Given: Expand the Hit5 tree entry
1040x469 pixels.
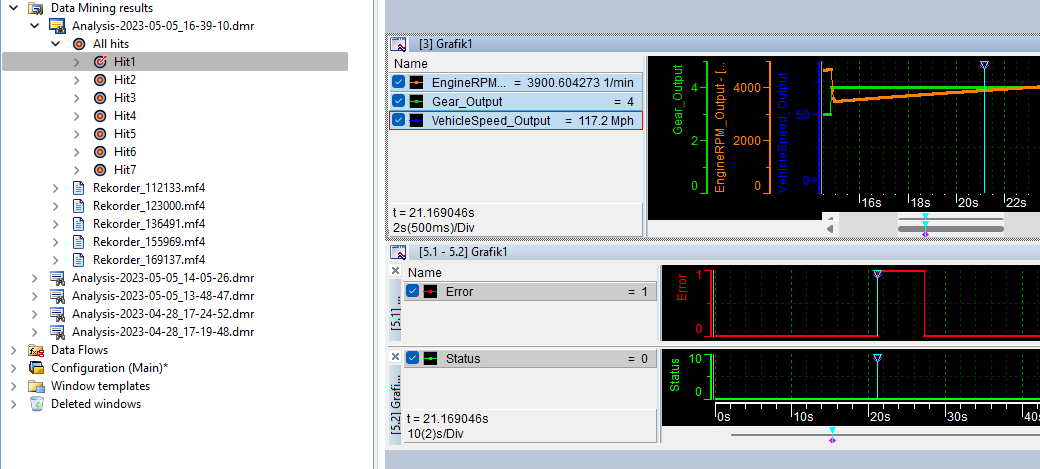Looking at the screenshot, I should click(78, 133).
